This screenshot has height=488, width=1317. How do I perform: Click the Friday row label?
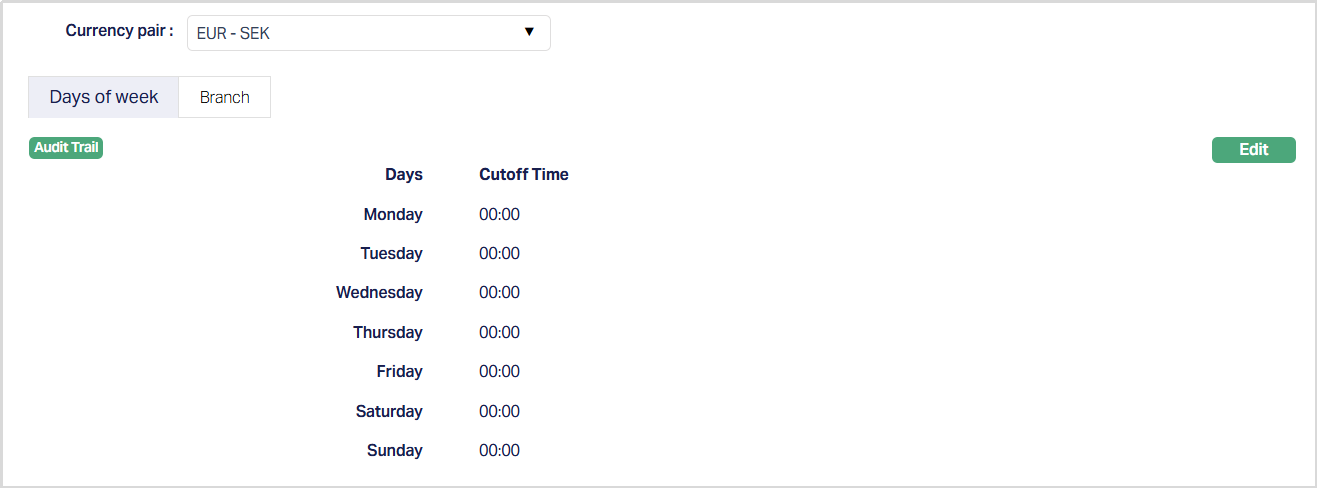399,371
